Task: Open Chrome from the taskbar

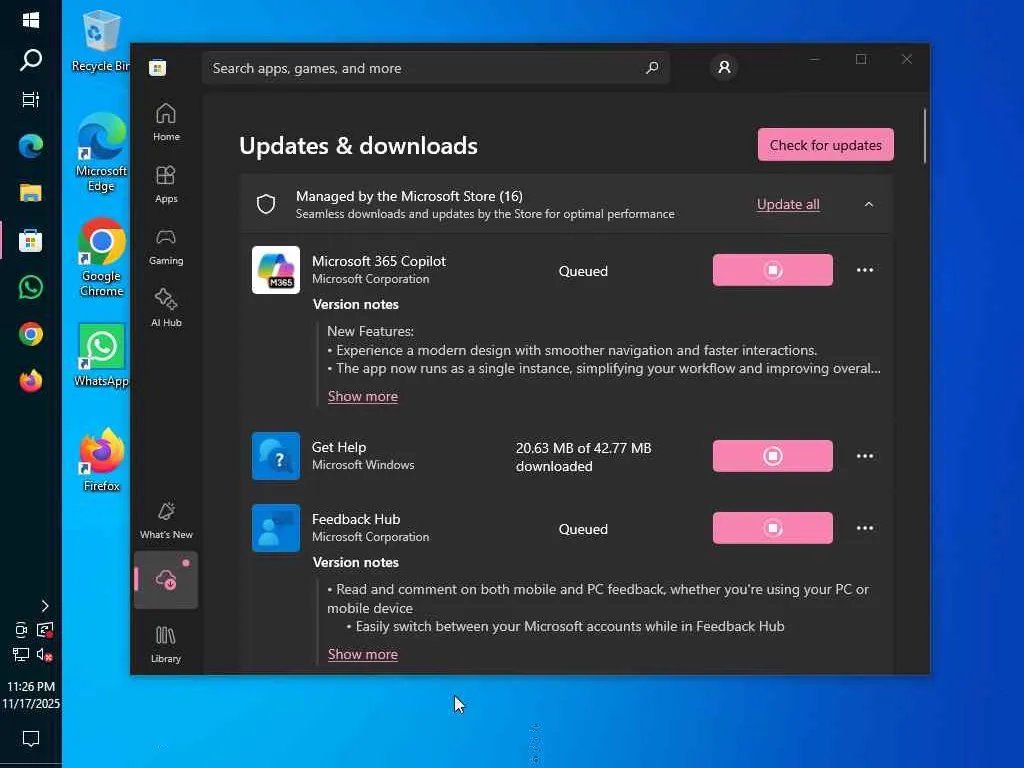Action: click(x=31, y=334)
